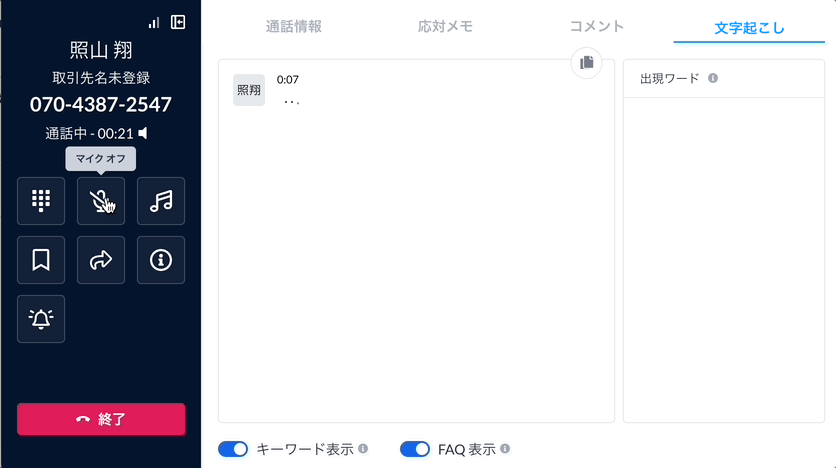Click 通話中 - 00:21 status
Image resolution: width=836 pixels, height=468 pixels.
[89, 133]
